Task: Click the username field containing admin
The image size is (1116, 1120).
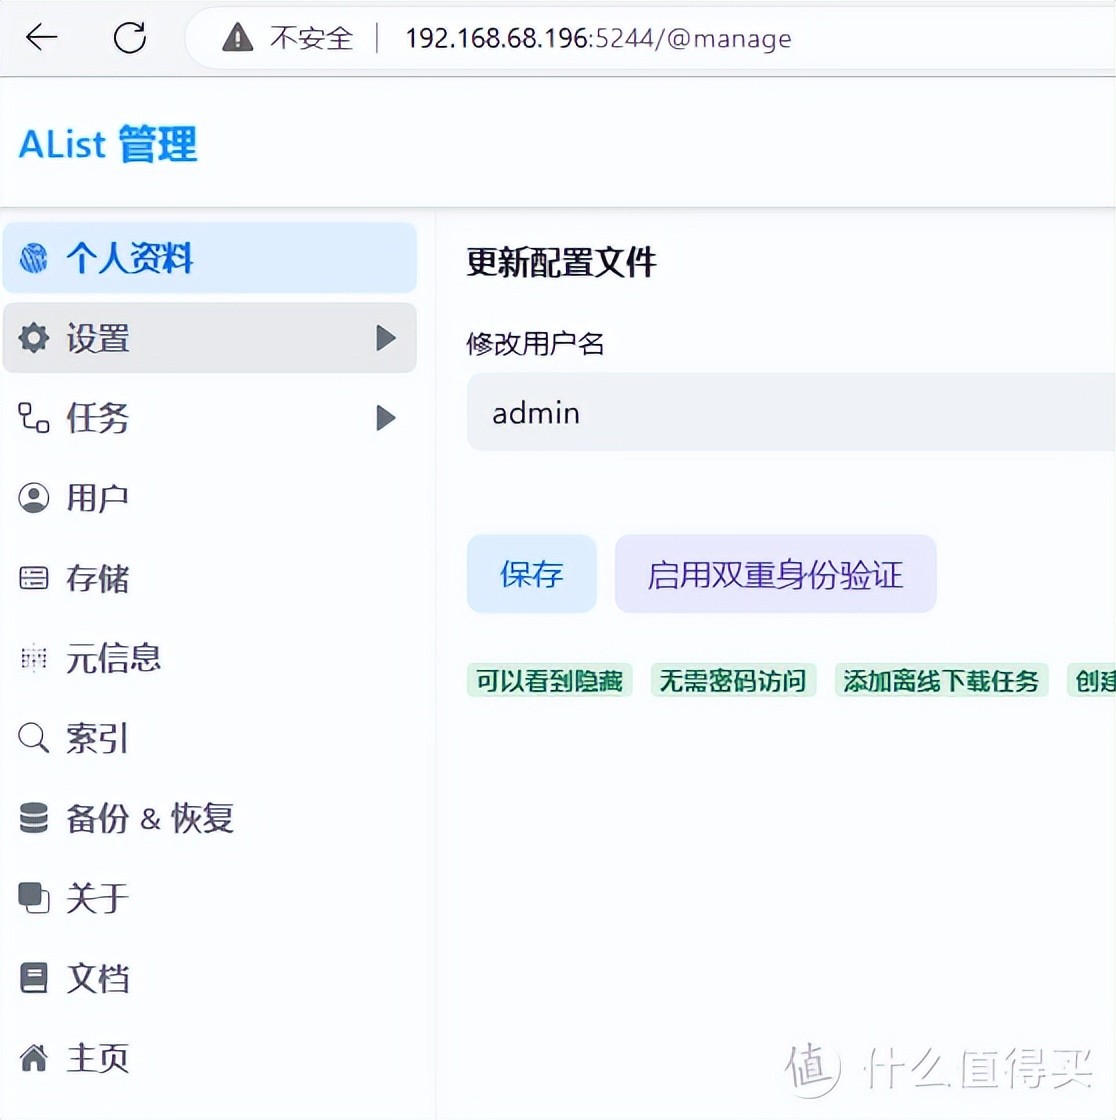Action: (x=791, y=412)
